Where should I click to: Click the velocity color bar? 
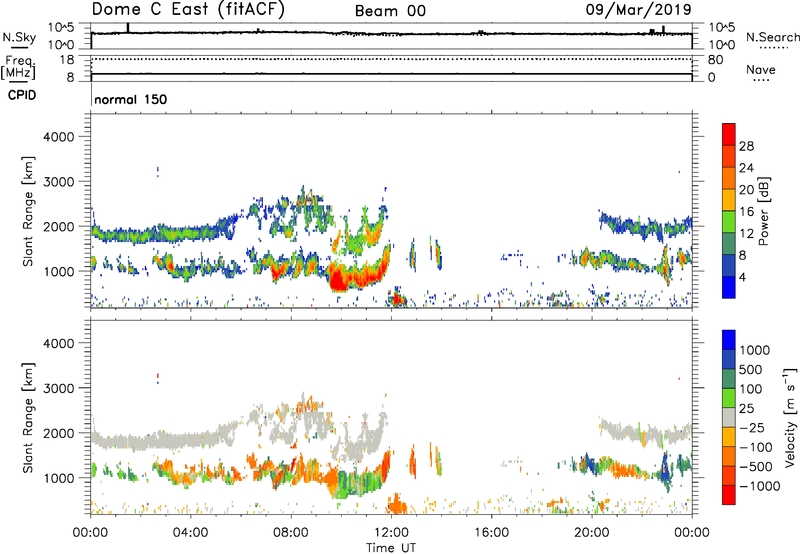pyautogui.click(x=729, y=417)
